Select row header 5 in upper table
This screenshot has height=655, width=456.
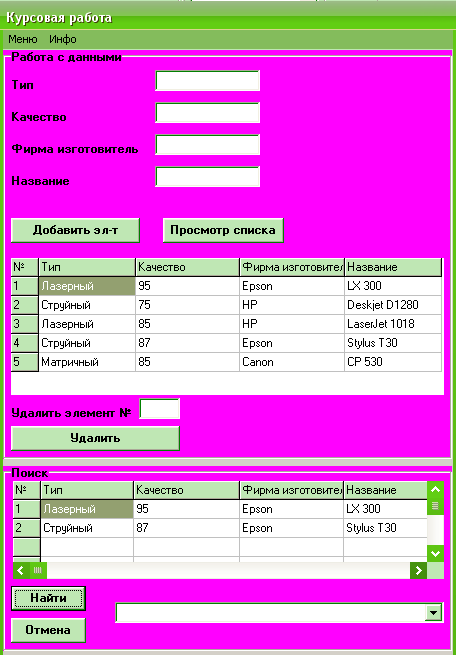pyautogui.click(x=25, y=362)
